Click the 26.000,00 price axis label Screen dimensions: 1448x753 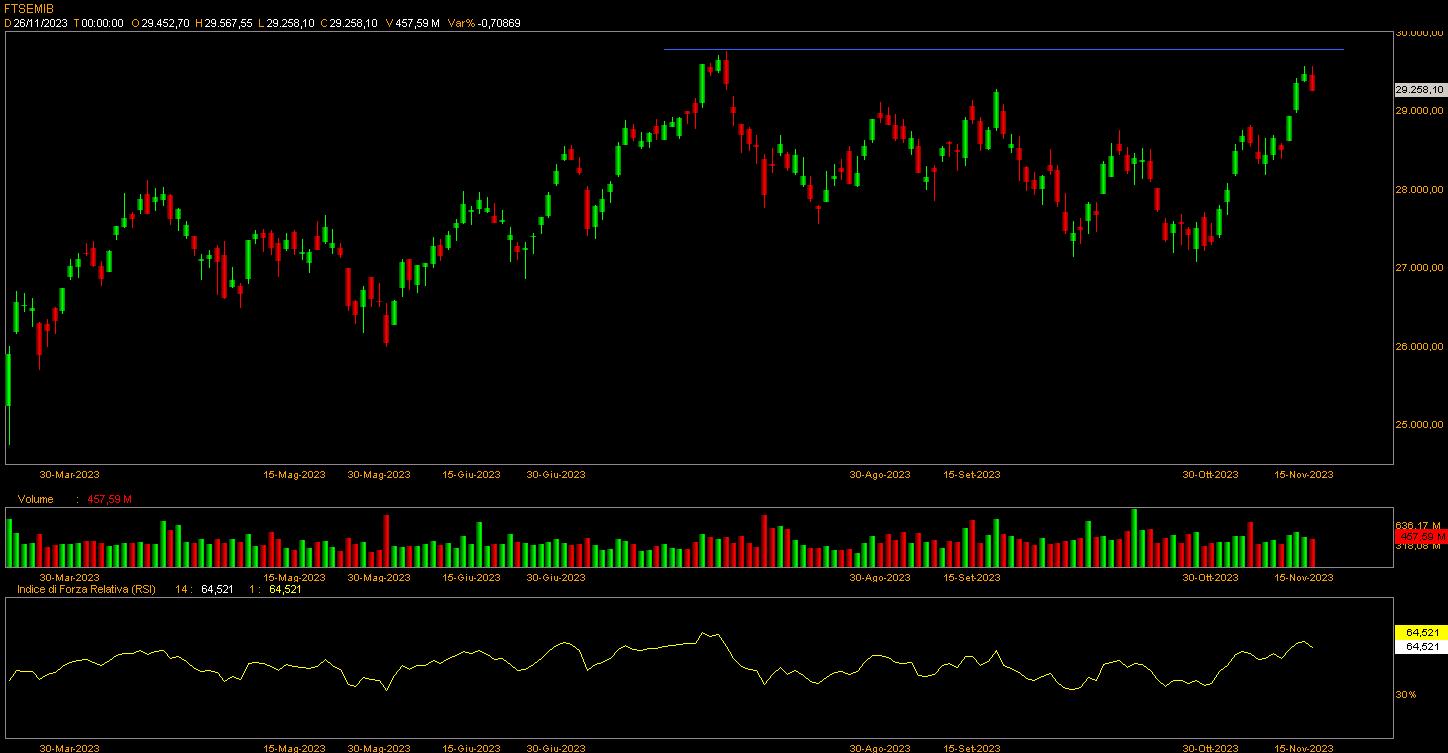[1419, 347]
